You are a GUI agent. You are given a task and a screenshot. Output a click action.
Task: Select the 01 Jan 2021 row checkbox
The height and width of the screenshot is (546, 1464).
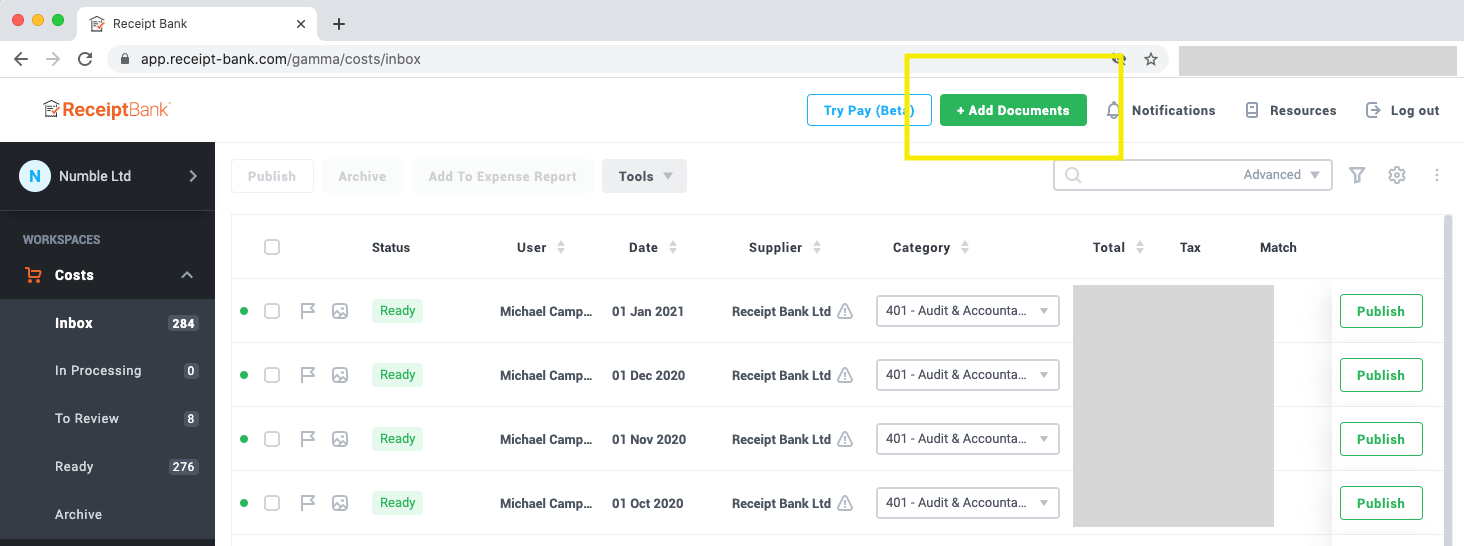click(x=272, y=311)
